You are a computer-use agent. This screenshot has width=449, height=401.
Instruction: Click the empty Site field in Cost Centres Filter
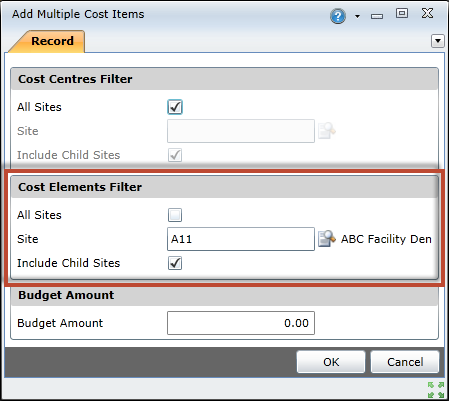coord(241,131)
